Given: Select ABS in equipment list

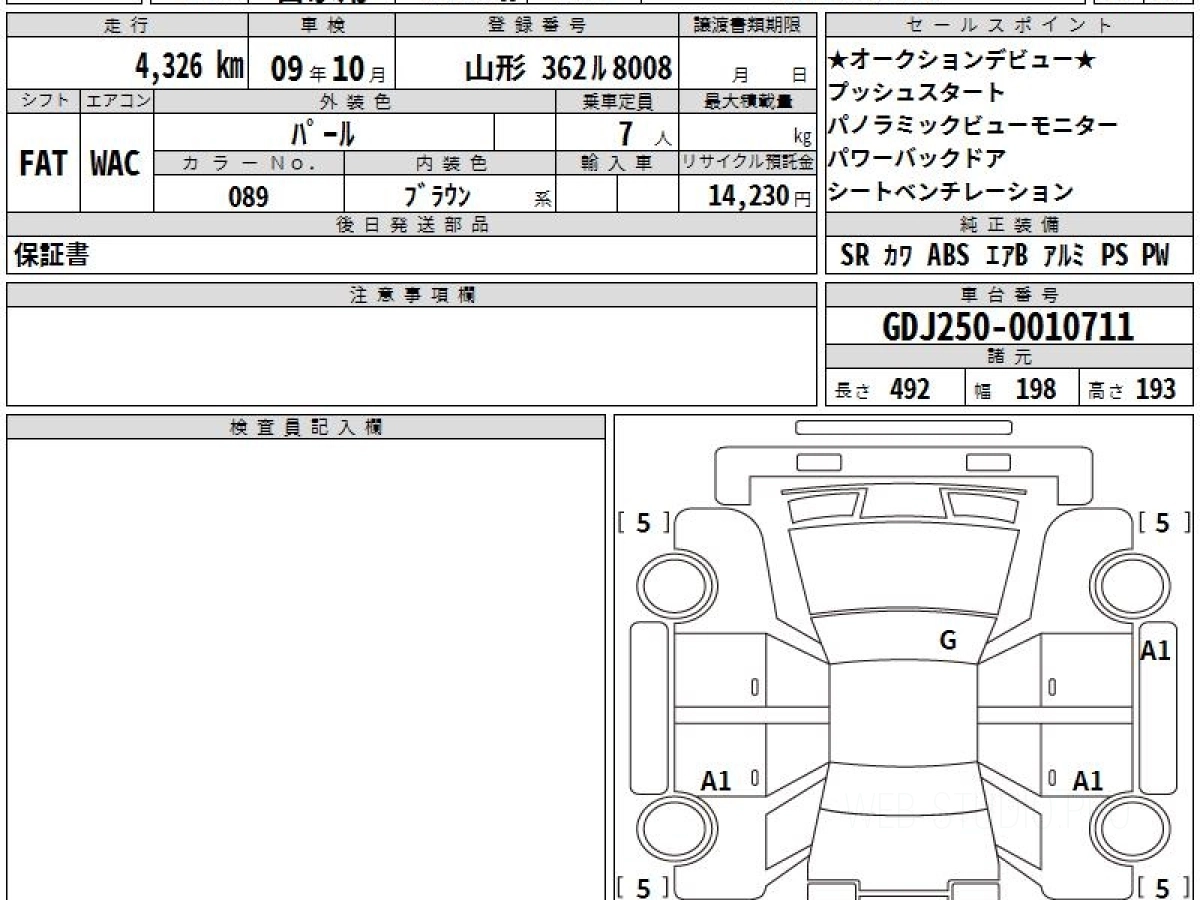Looking at the screenshot, I should pos(948,256).
